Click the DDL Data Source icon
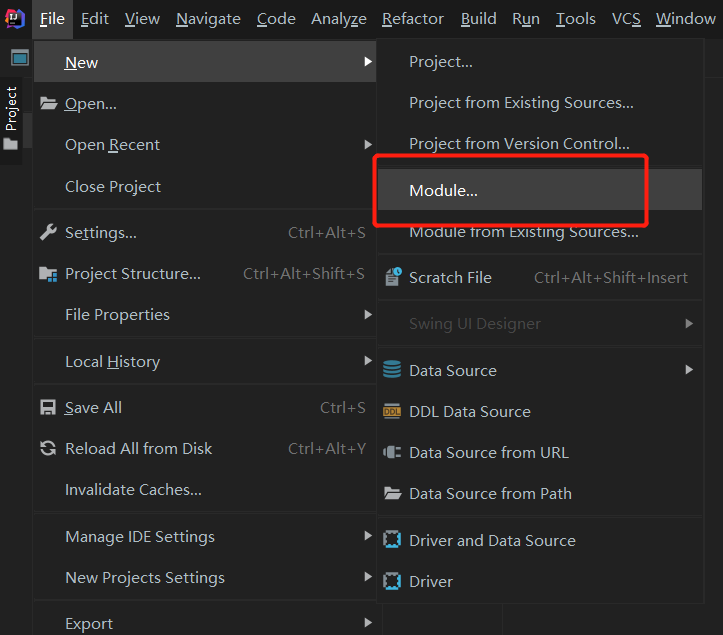 point(392,412)
